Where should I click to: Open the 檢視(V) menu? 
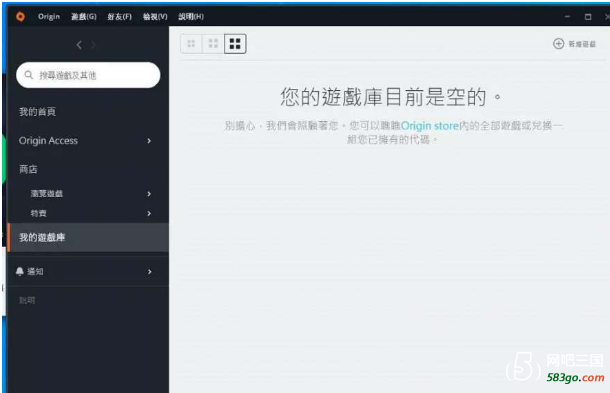155,17
